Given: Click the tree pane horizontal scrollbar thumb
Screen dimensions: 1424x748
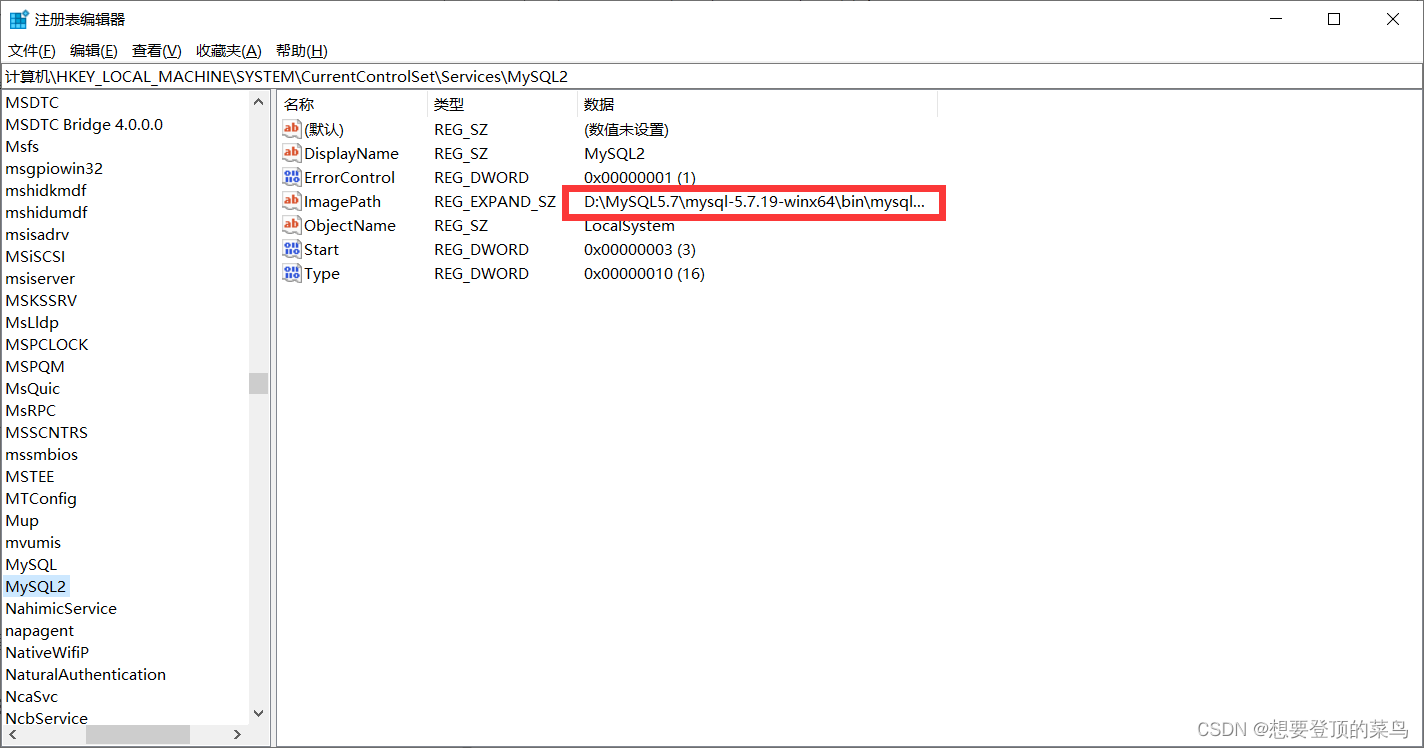Looking at the screenshot, I should 138,734.
